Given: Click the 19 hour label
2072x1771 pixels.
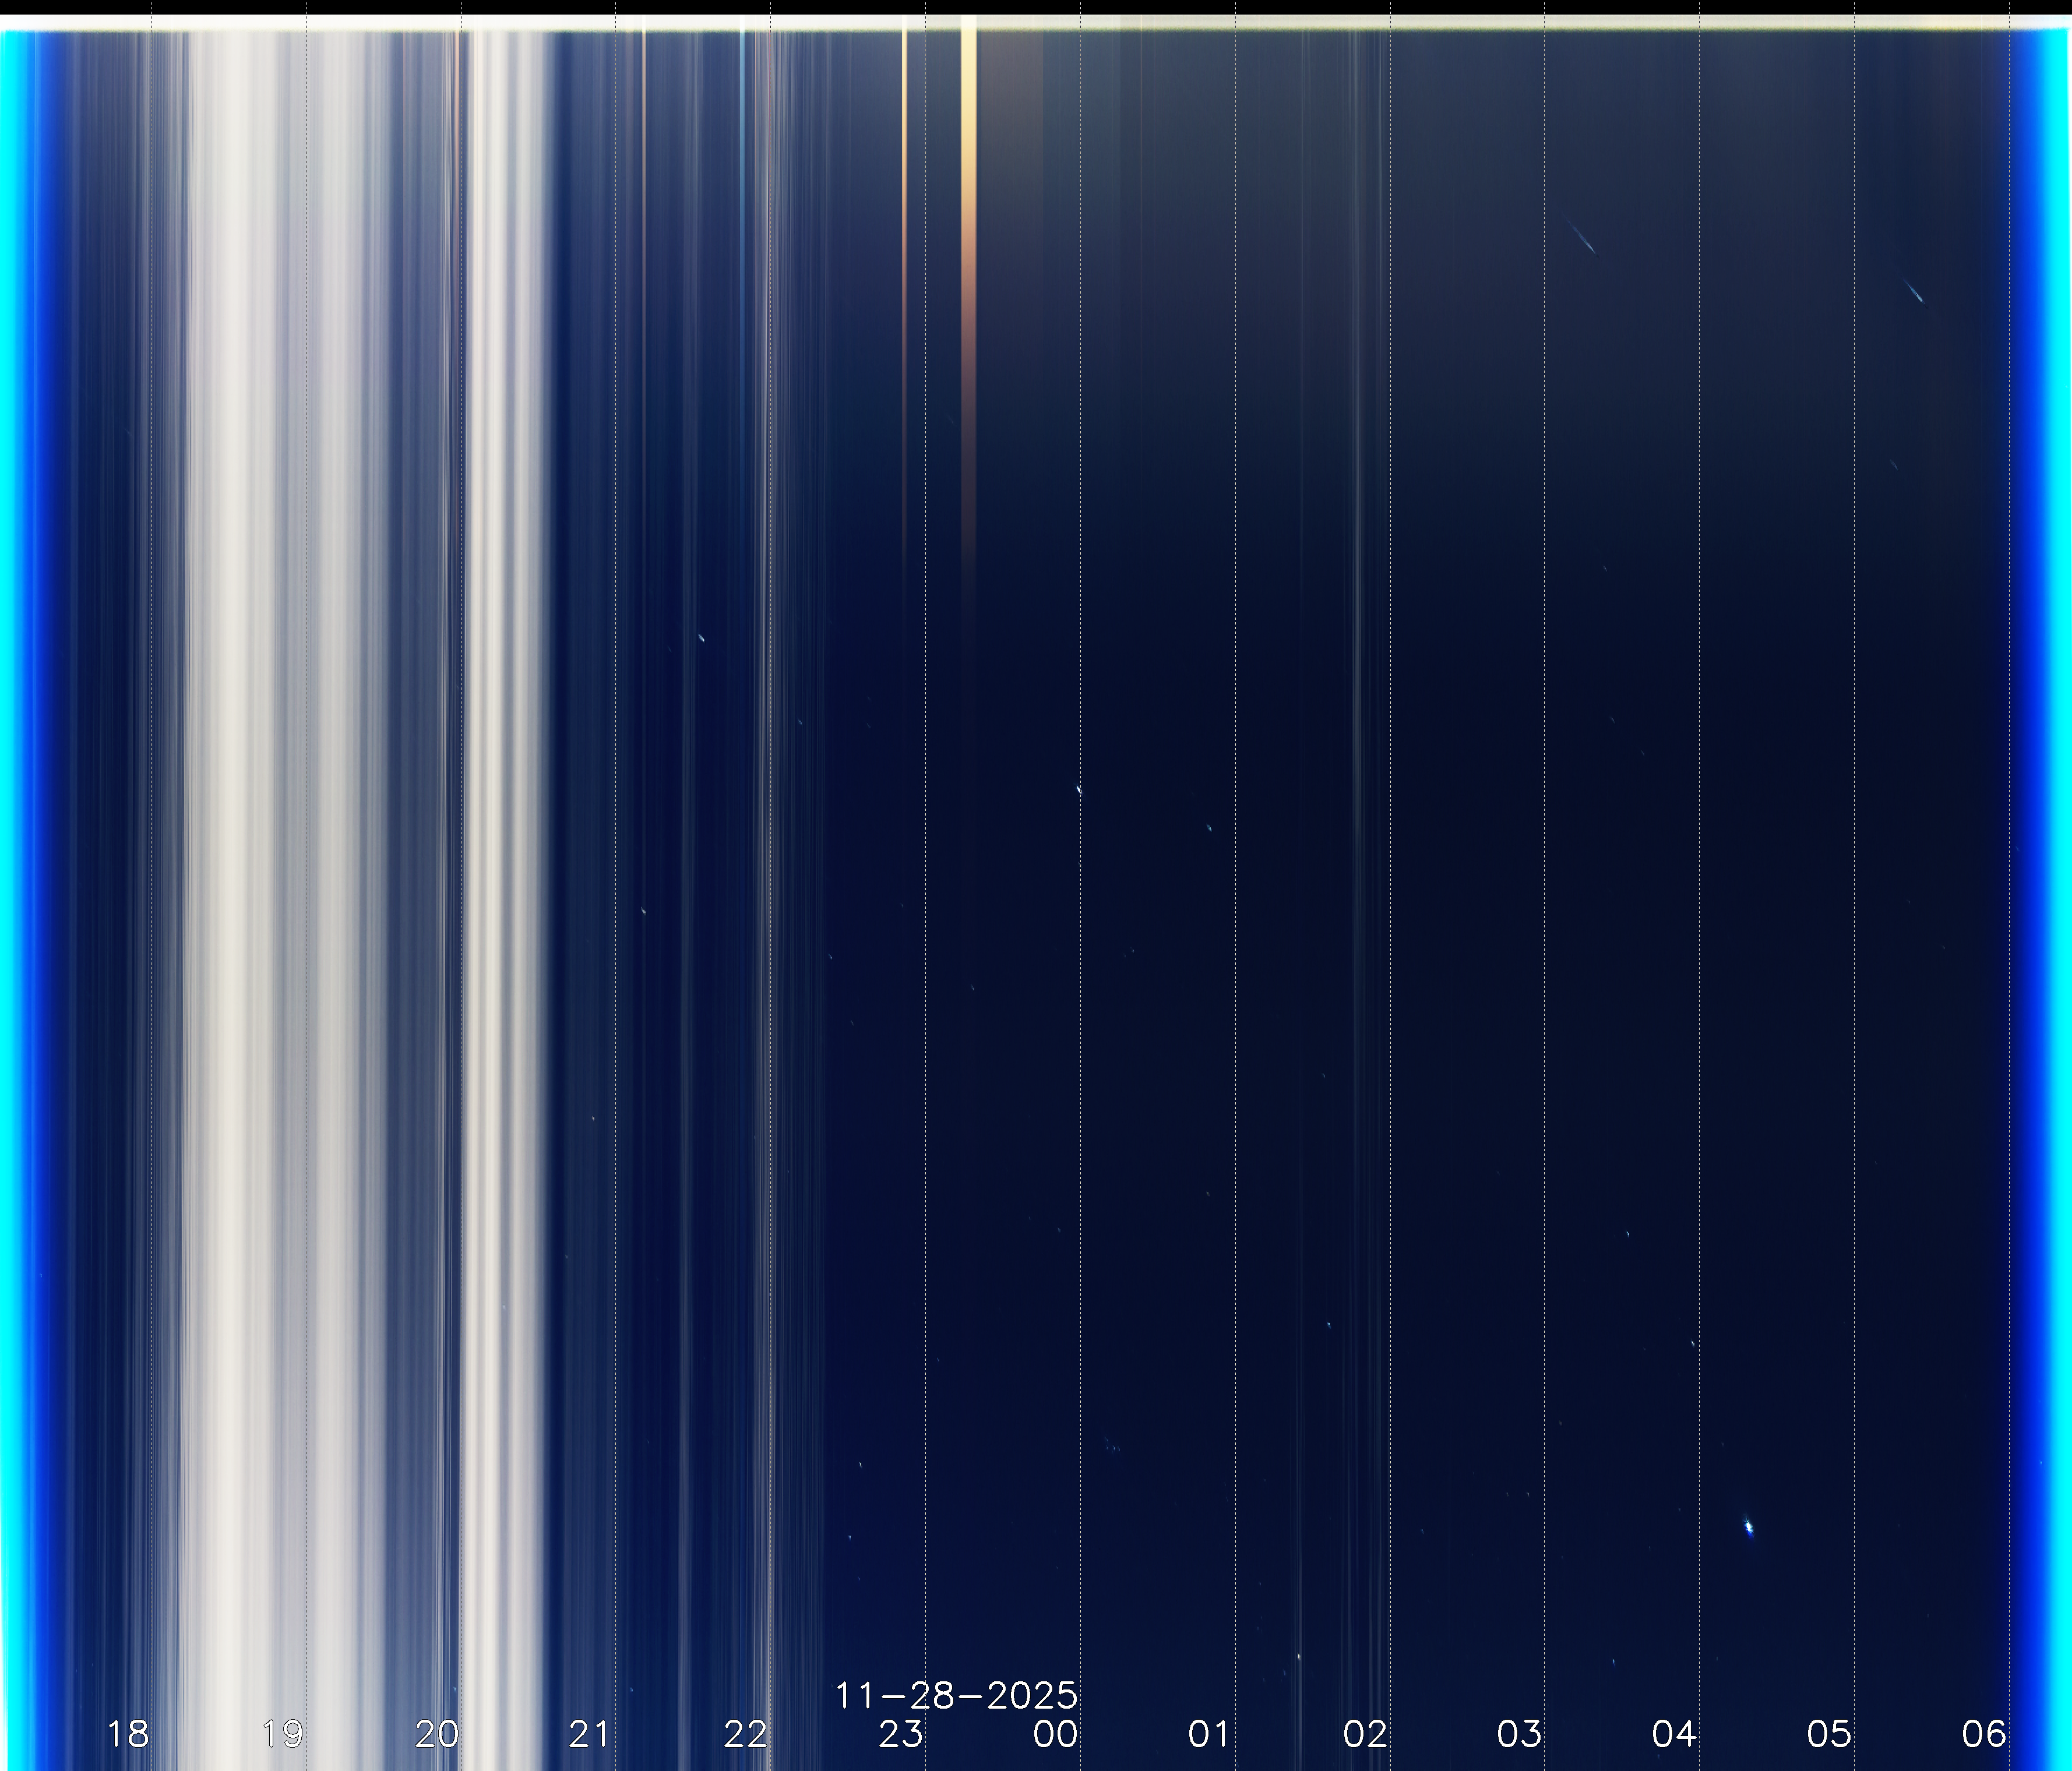Looking at the screenshot, I should tap(282, 1734).
